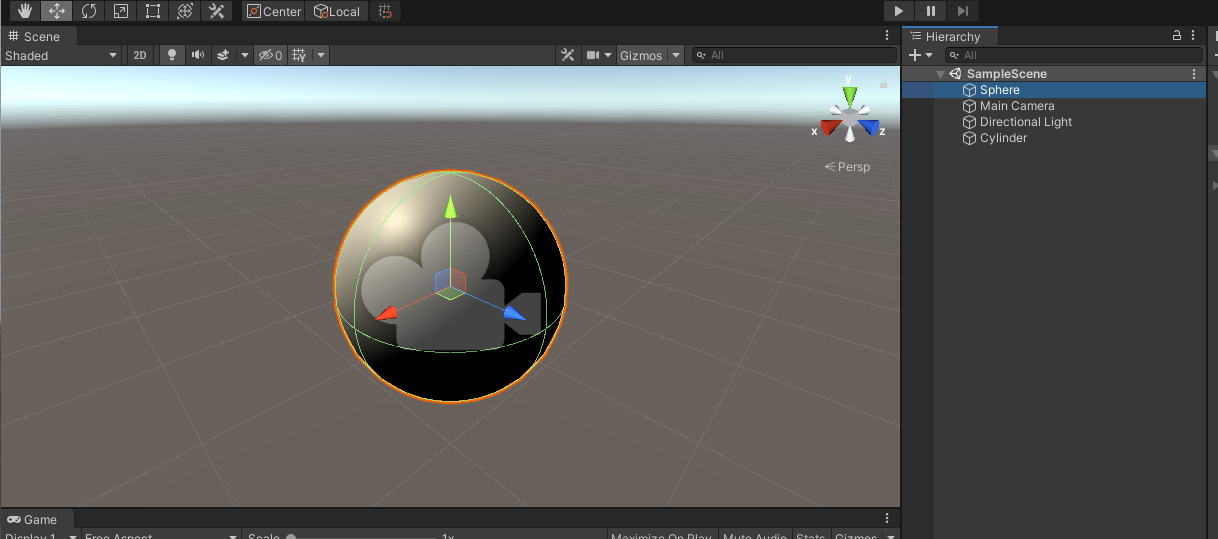Click the red X axis gizmo cone
The image size is (1218, 539).
831,128
